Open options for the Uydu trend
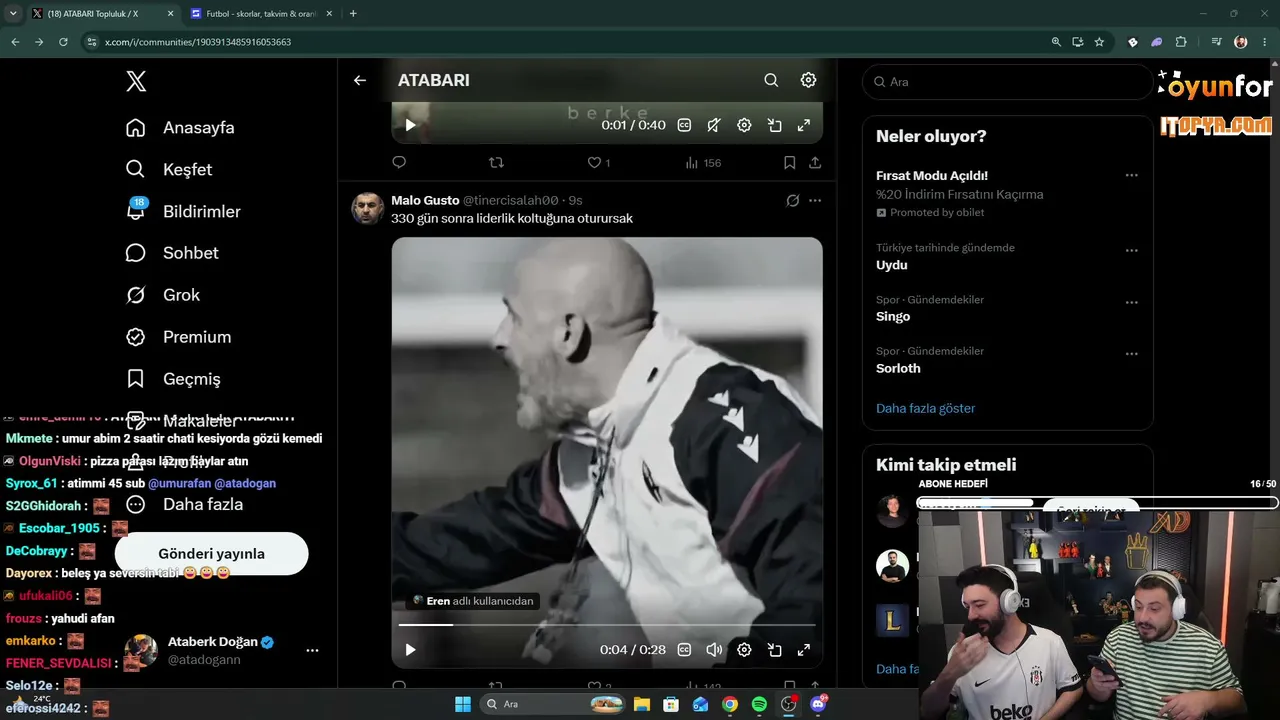The width and height of the screenshot is (1280, 720). pos(1131,250)
